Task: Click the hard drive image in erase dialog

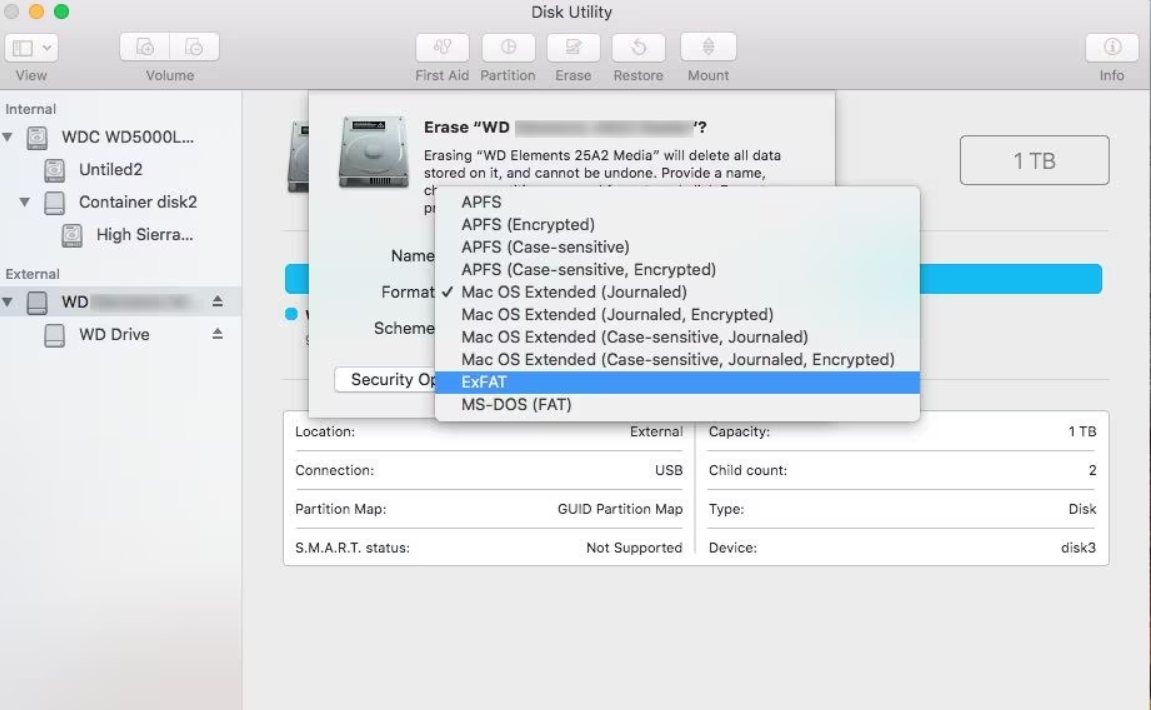Action: pos(373,152)
